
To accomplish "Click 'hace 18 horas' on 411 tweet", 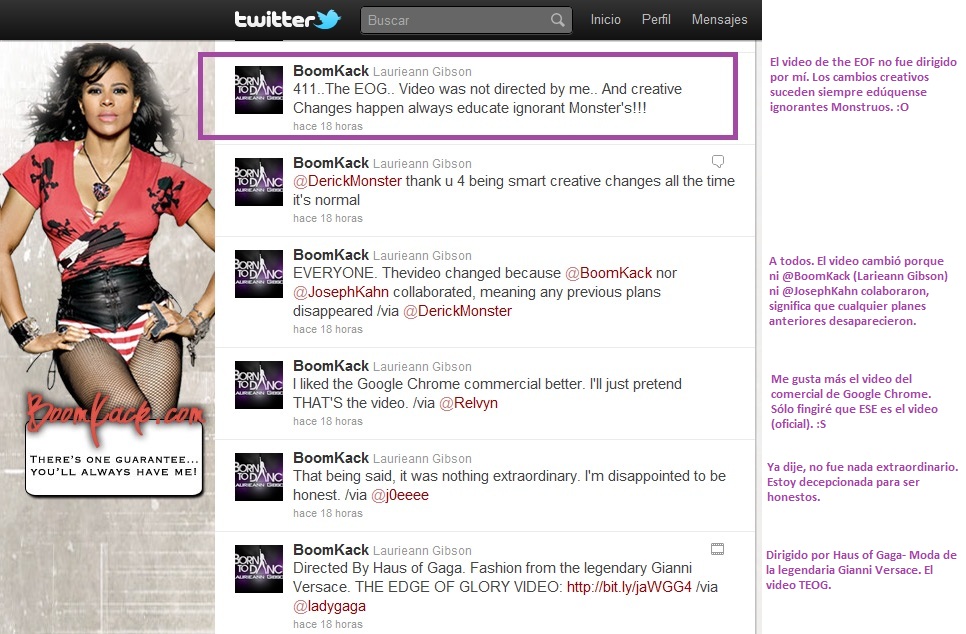I will (x=328, y=126).
